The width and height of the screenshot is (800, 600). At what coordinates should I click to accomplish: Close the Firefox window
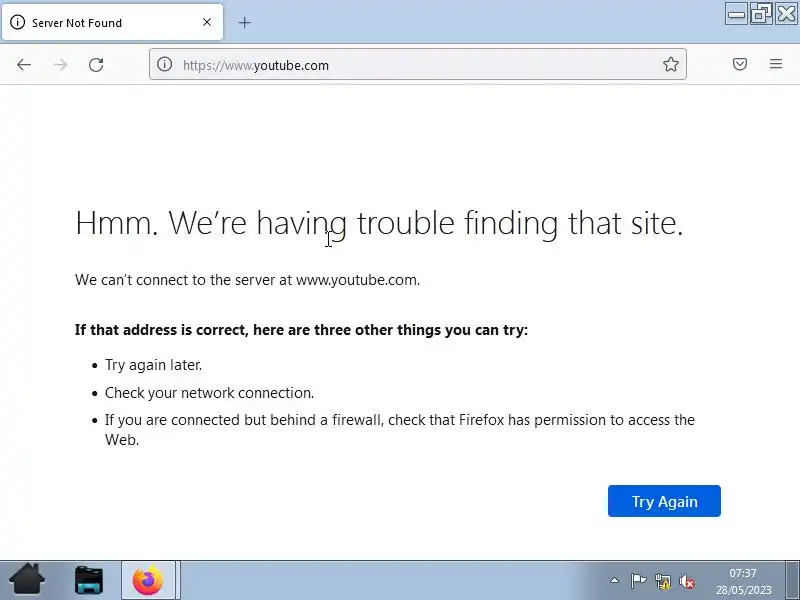coord(786,14)
